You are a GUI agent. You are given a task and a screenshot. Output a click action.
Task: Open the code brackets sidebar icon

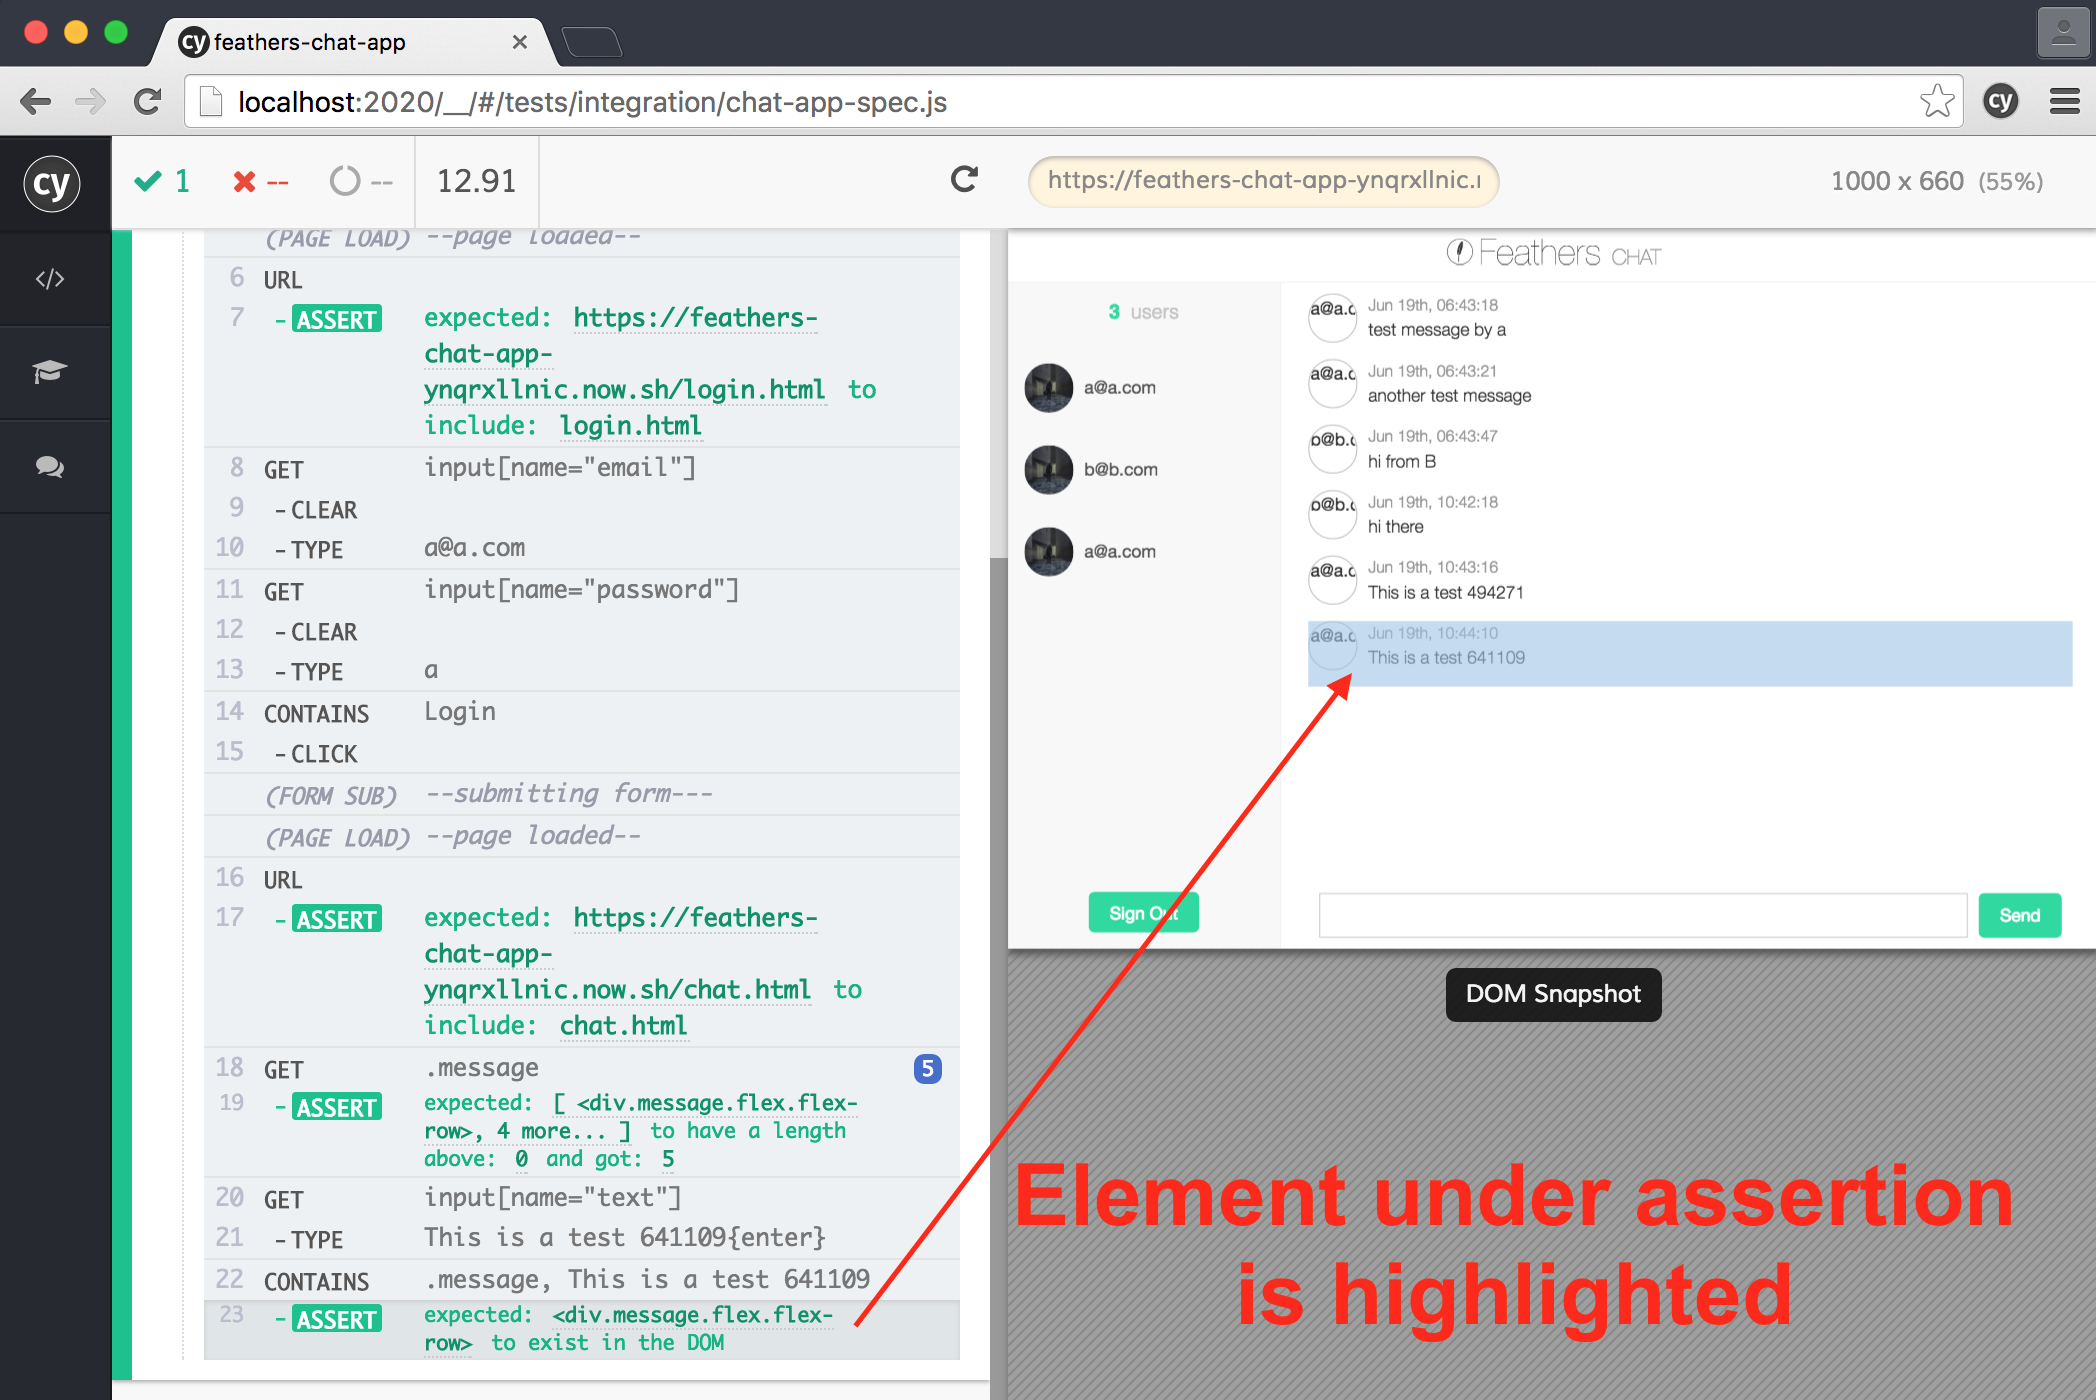pyautogui.click(x=50, y=279)
